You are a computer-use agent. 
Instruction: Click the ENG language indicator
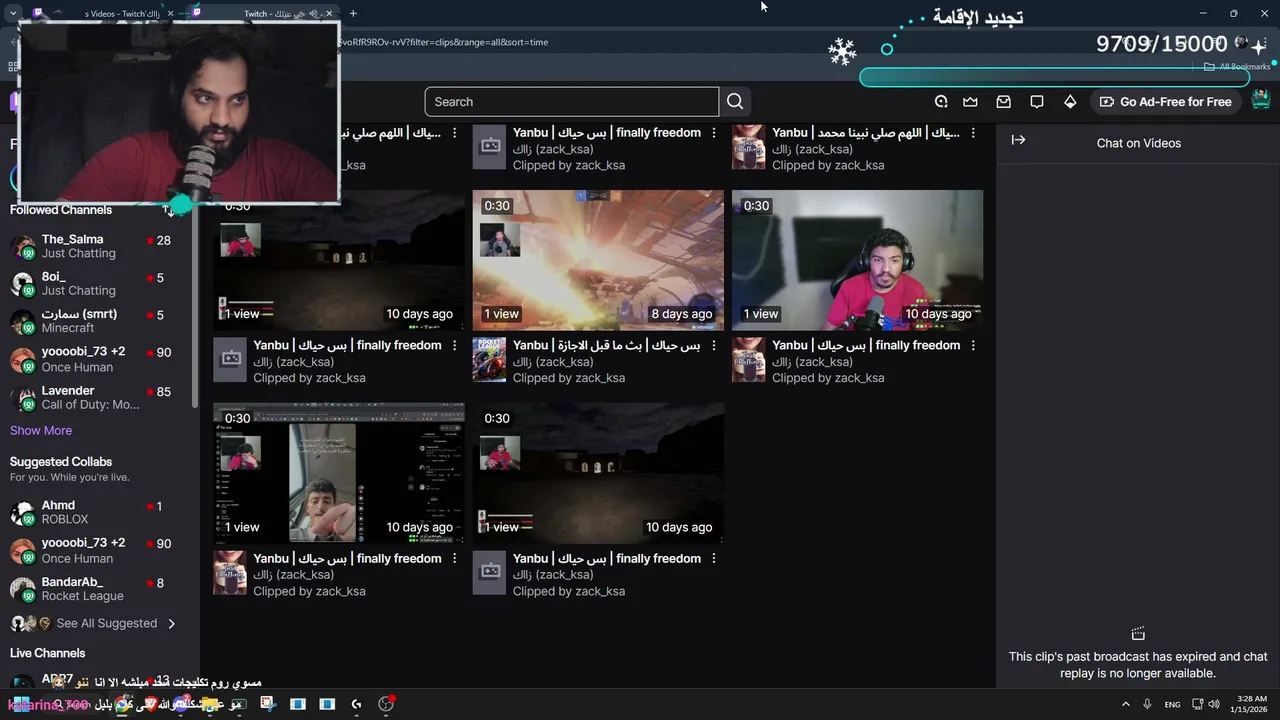(1172, 704)
